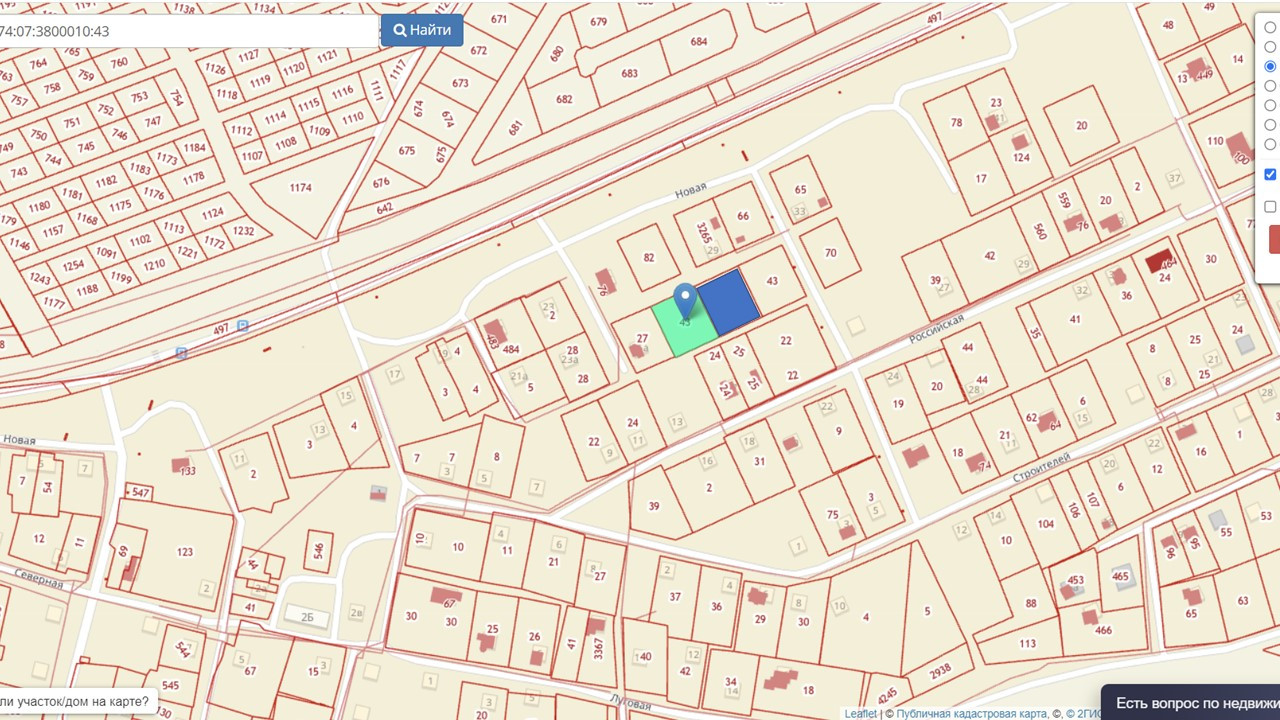Click the parcel labeled 2938
Screen dimensions: 1280x720
click(939, 672)
